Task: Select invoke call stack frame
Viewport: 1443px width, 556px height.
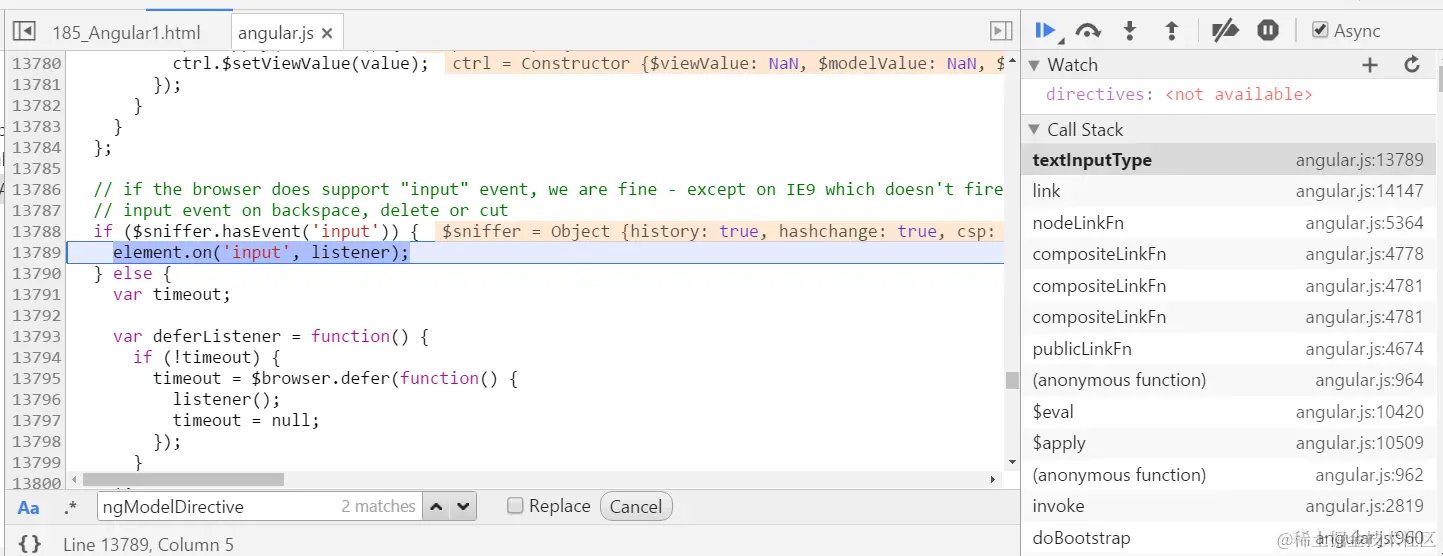Action: 1228,506
